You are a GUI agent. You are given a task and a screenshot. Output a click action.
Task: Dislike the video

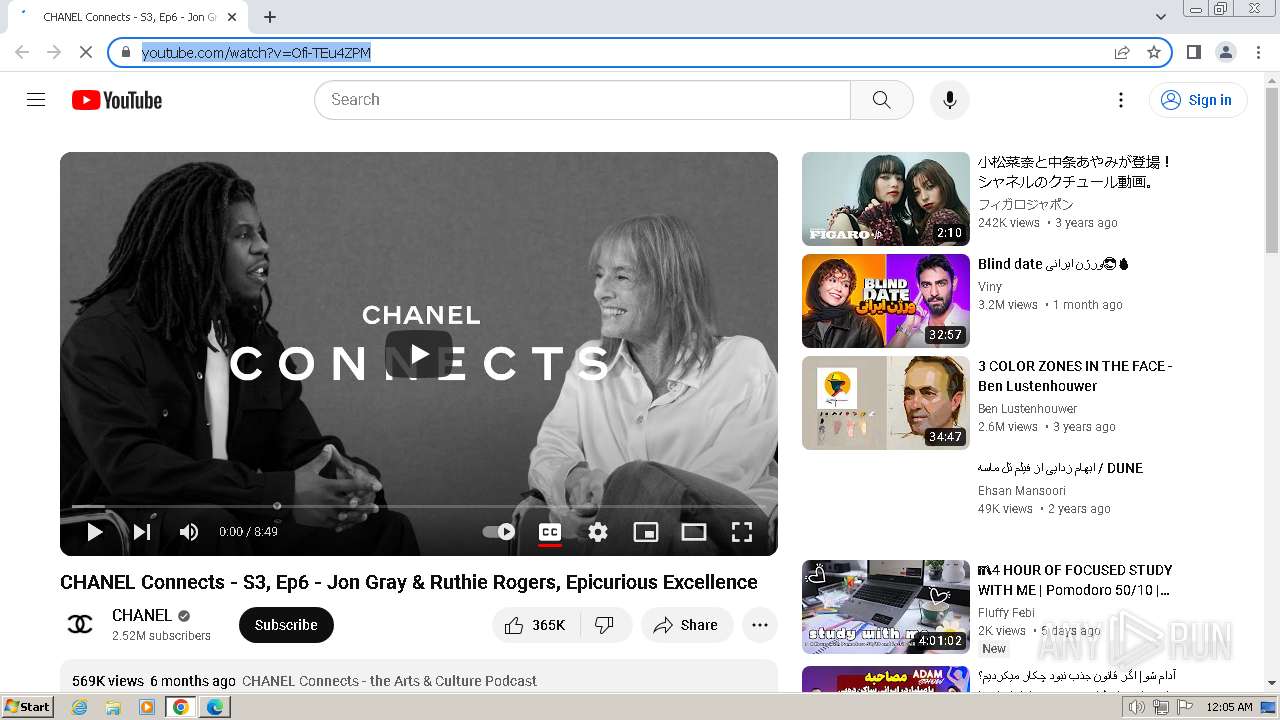point(606,625)
